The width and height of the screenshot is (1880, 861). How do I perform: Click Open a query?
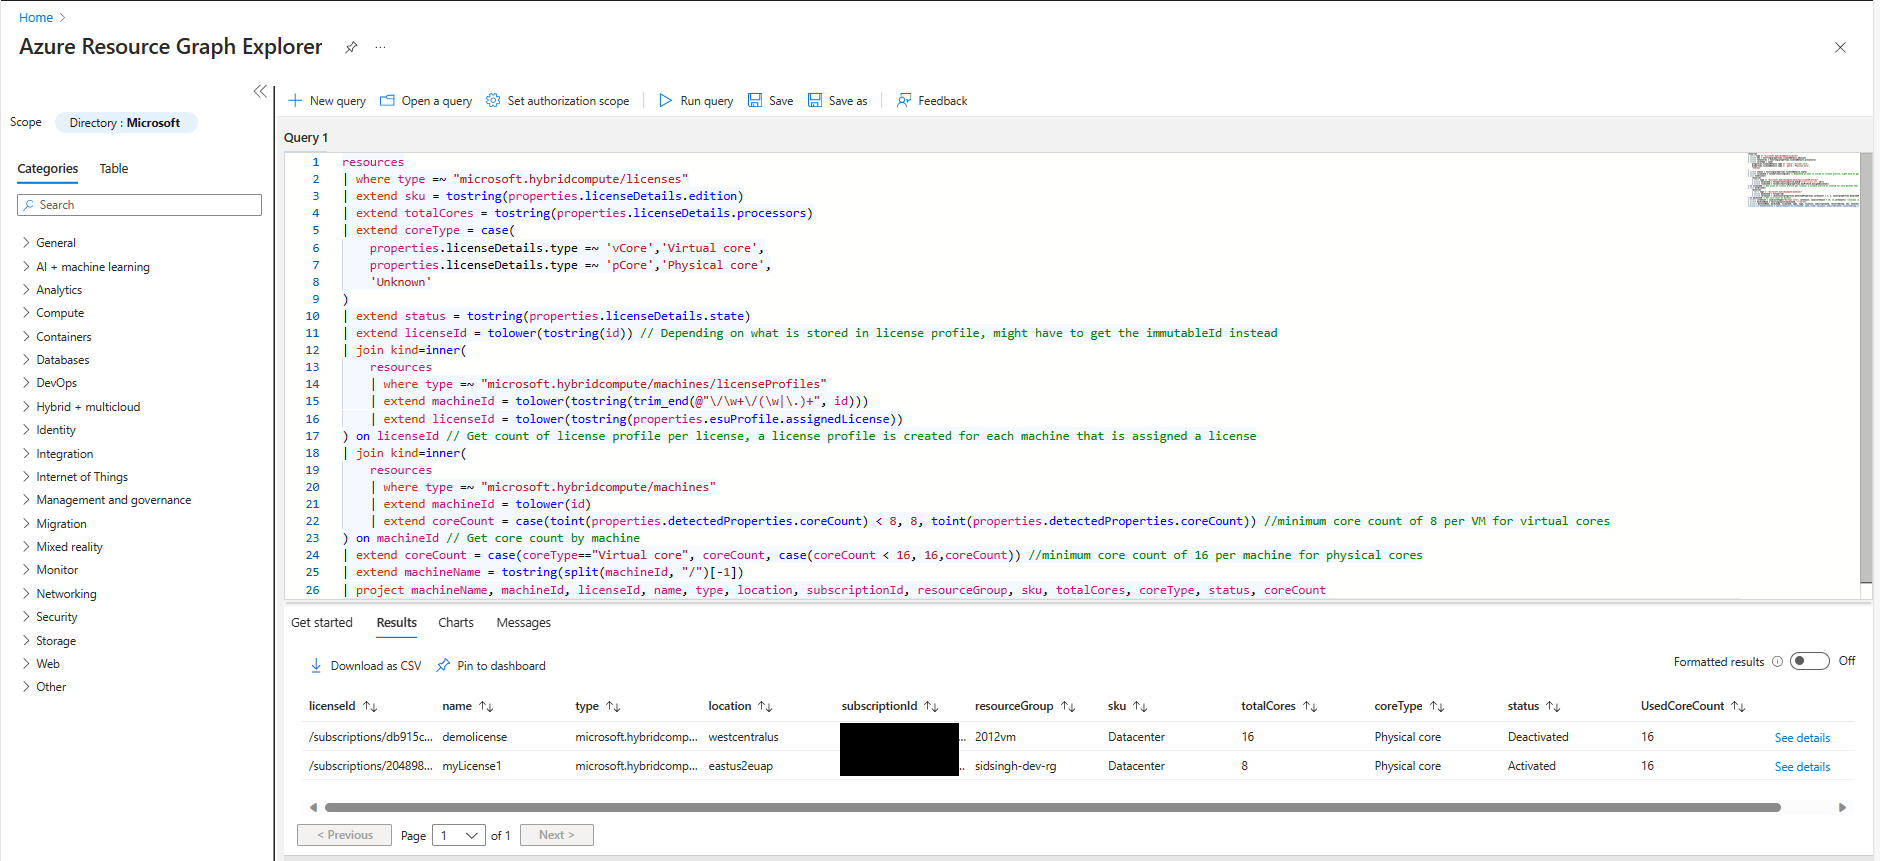pyautogui.click(x=426, y=101)
